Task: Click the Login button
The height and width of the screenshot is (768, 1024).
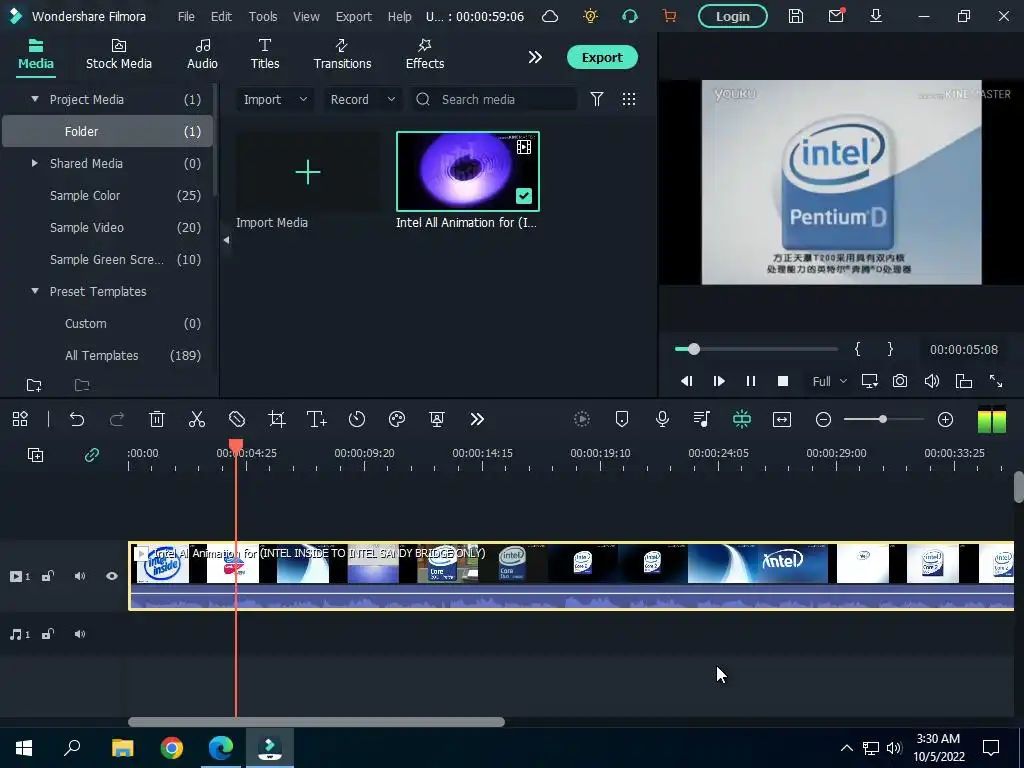Action: tap(733, 16)
